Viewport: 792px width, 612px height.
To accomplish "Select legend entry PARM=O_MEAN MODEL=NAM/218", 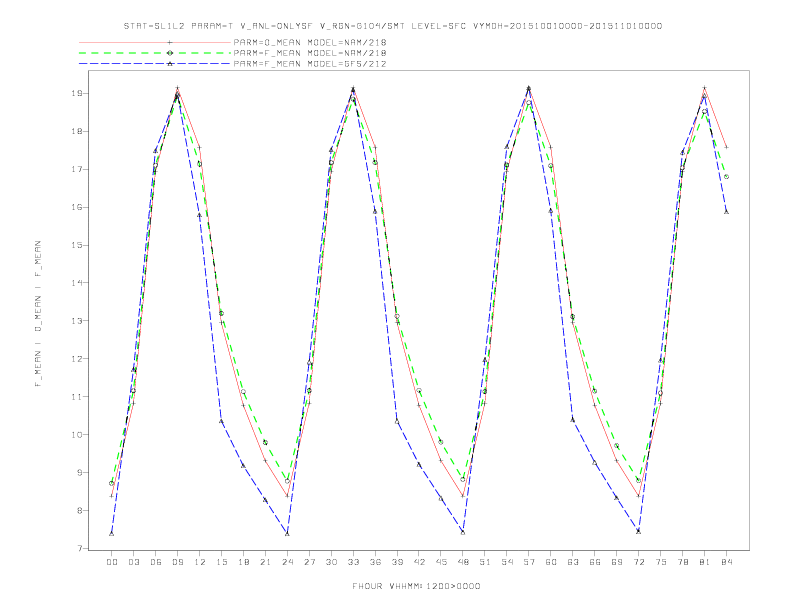I will point(310,42).
